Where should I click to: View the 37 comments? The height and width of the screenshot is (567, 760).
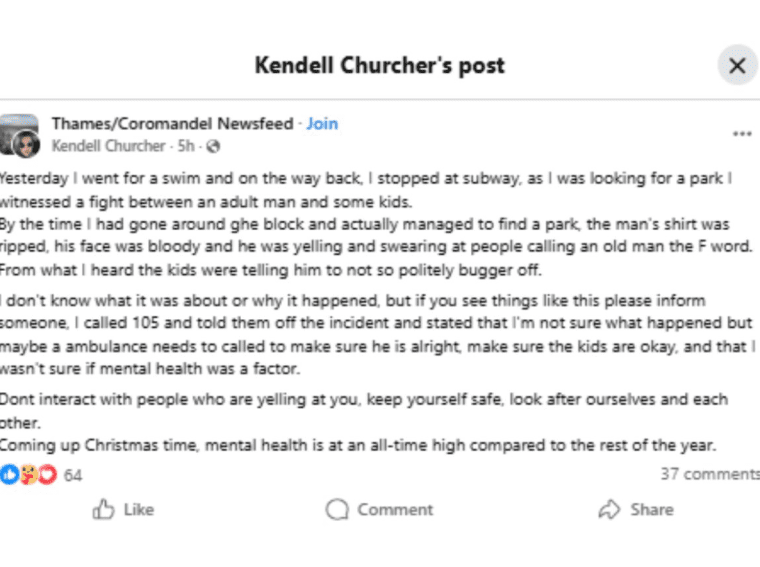tap(709, 474)
